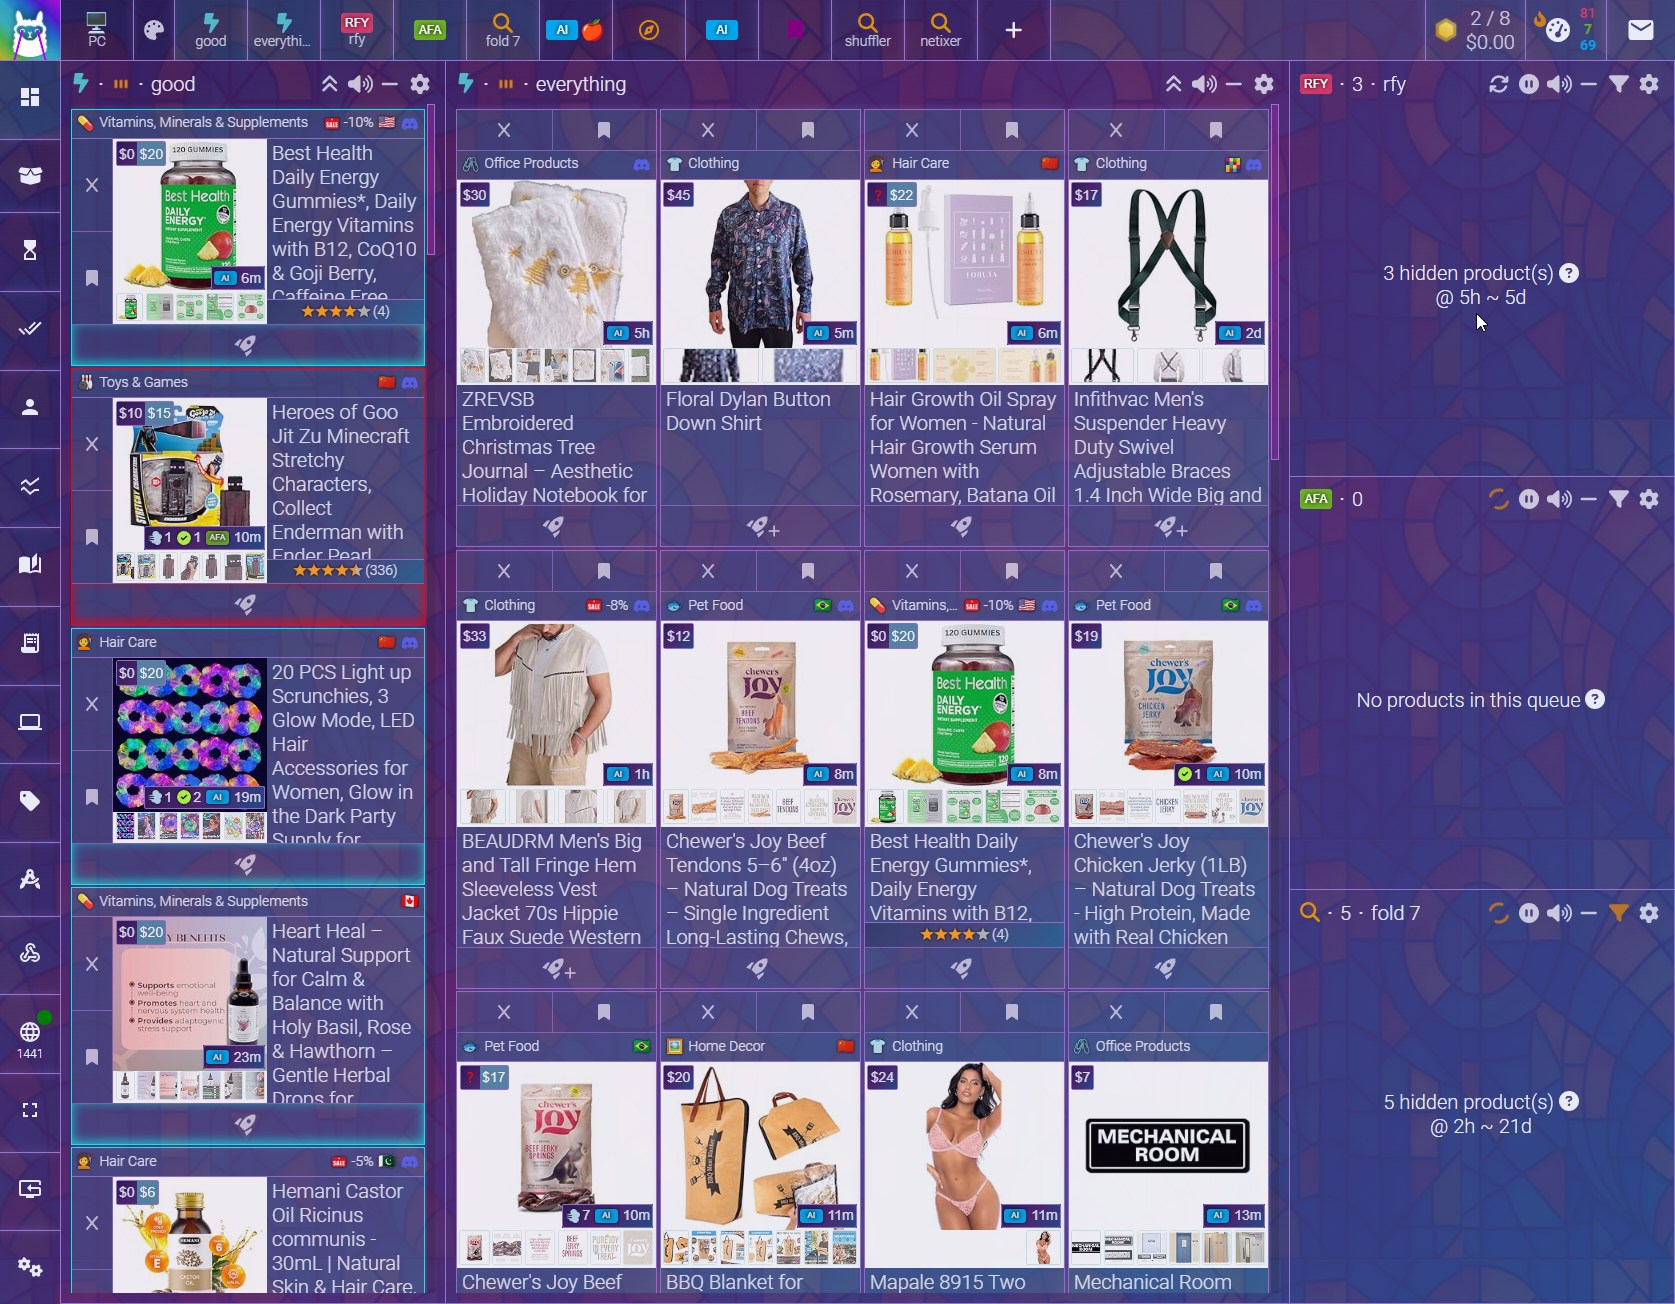Open the fold 7 search tab

503,30
